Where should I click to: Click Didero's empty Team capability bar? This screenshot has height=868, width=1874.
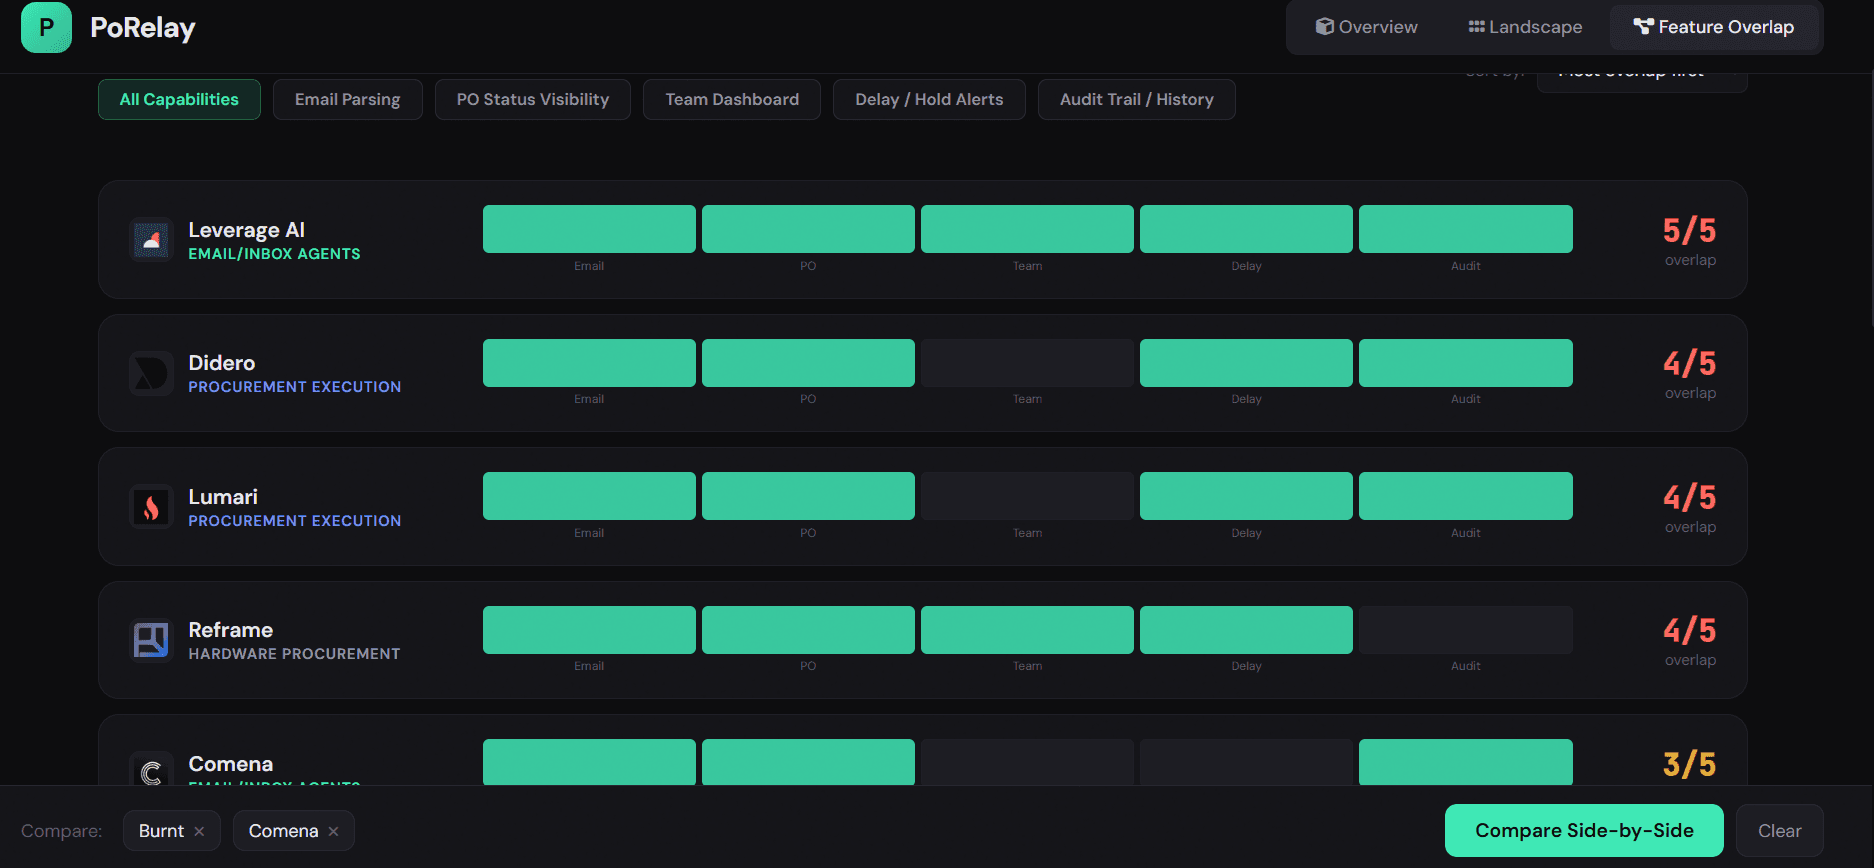1027,363
